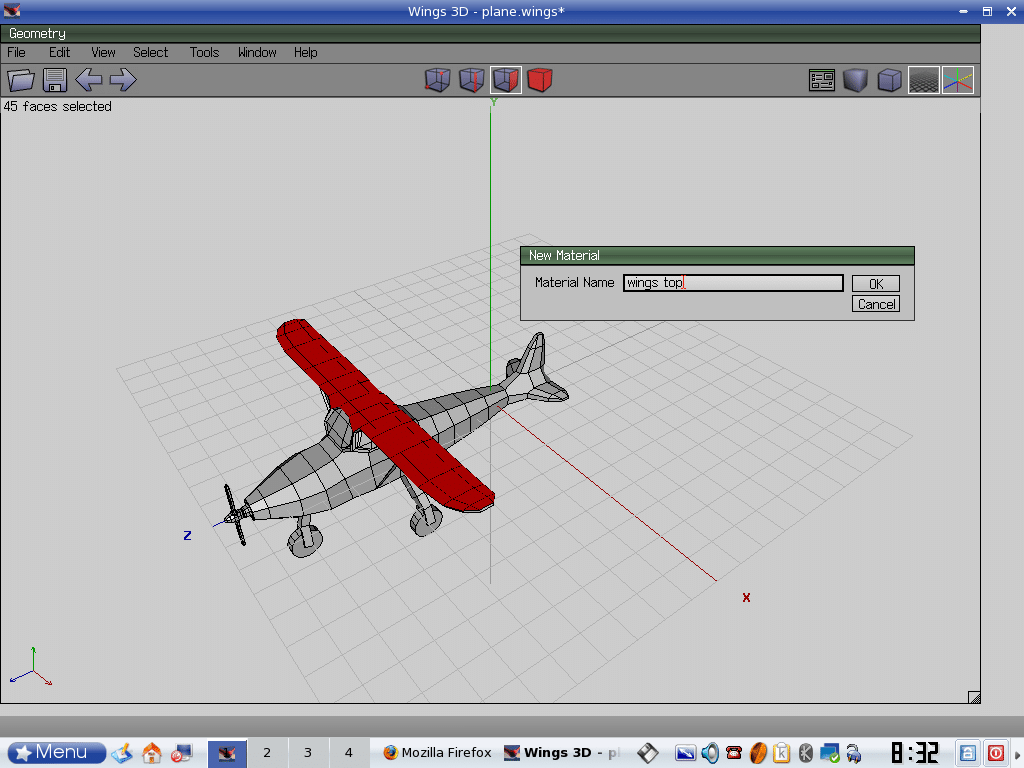Switch to body selection mode

point(540,80)
